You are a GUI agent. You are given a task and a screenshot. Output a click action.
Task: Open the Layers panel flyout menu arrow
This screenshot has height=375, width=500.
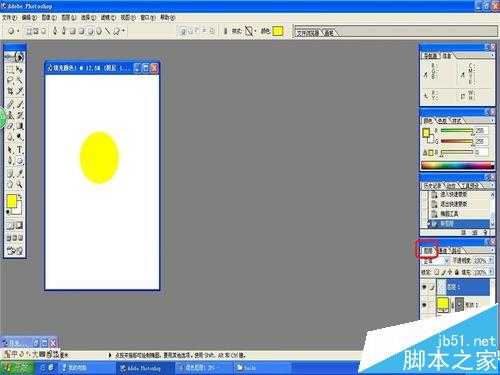pos(492,250)
